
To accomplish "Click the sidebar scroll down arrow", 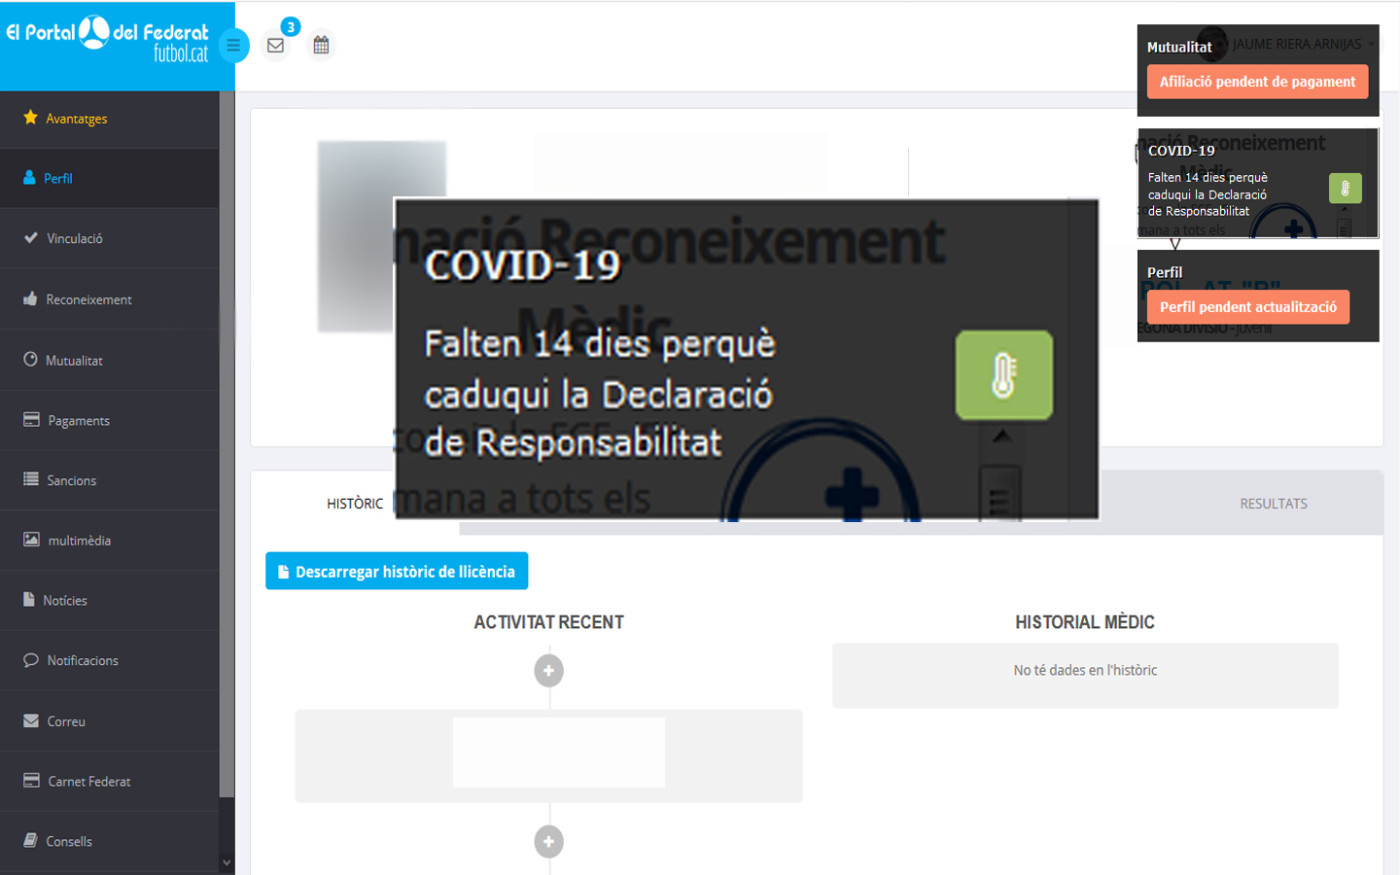I will click(x=227, y=862).
